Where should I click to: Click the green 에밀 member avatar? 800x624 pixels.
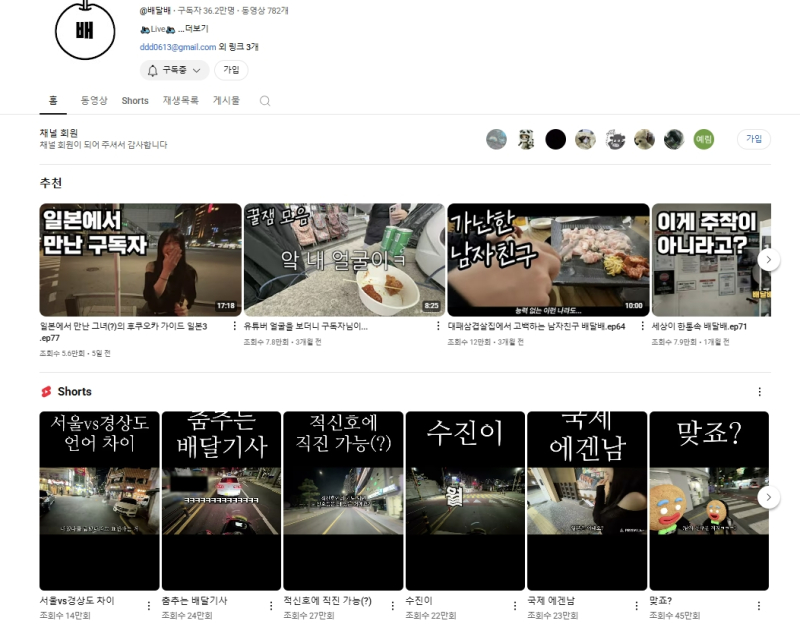tap(704, 139)
